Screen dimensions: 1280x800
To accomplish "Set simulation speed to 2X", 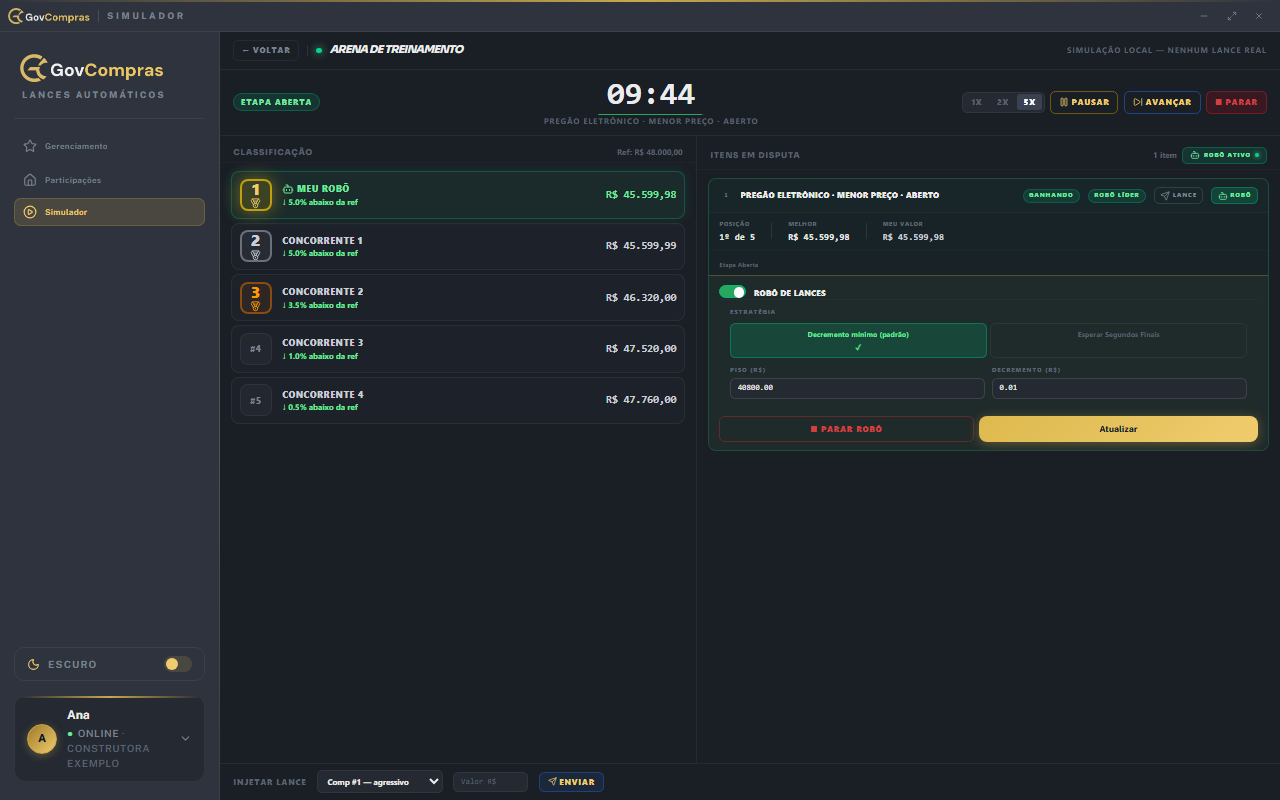I will [1003, 102].
